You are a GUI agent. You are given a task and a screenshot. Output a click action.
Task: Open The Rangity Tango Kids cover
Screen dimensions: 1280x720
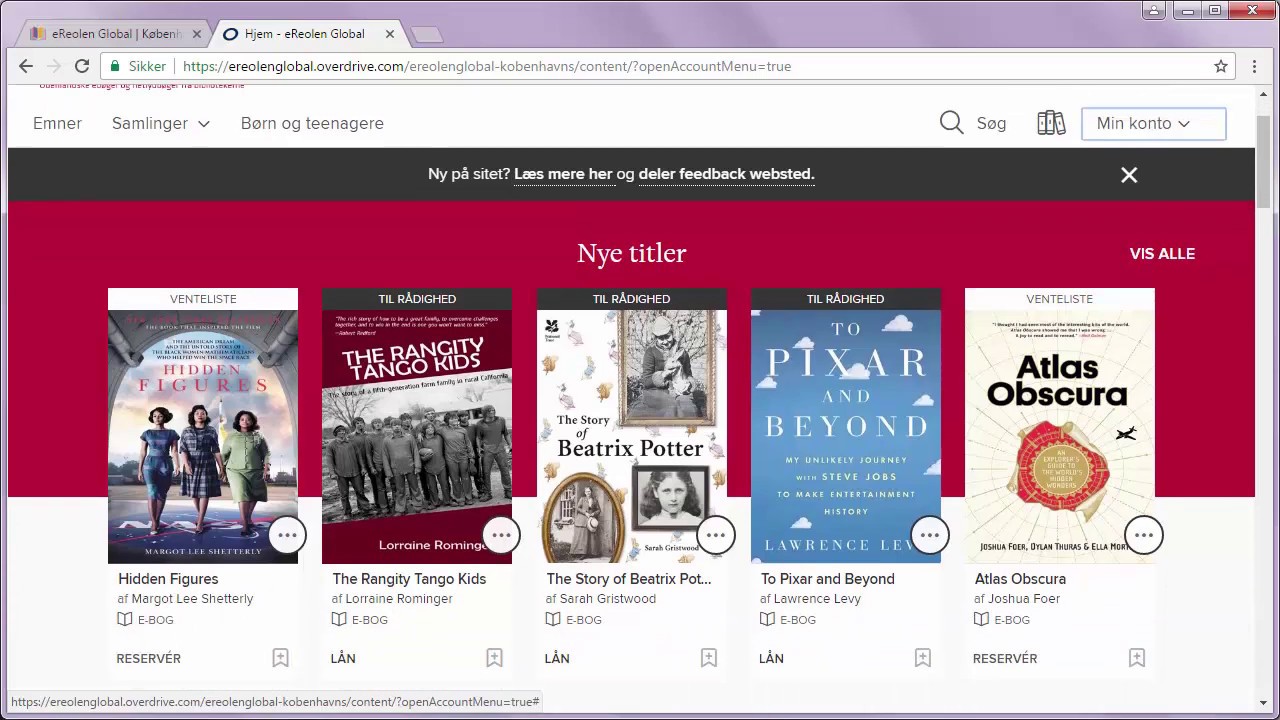[x=417, y=437]
